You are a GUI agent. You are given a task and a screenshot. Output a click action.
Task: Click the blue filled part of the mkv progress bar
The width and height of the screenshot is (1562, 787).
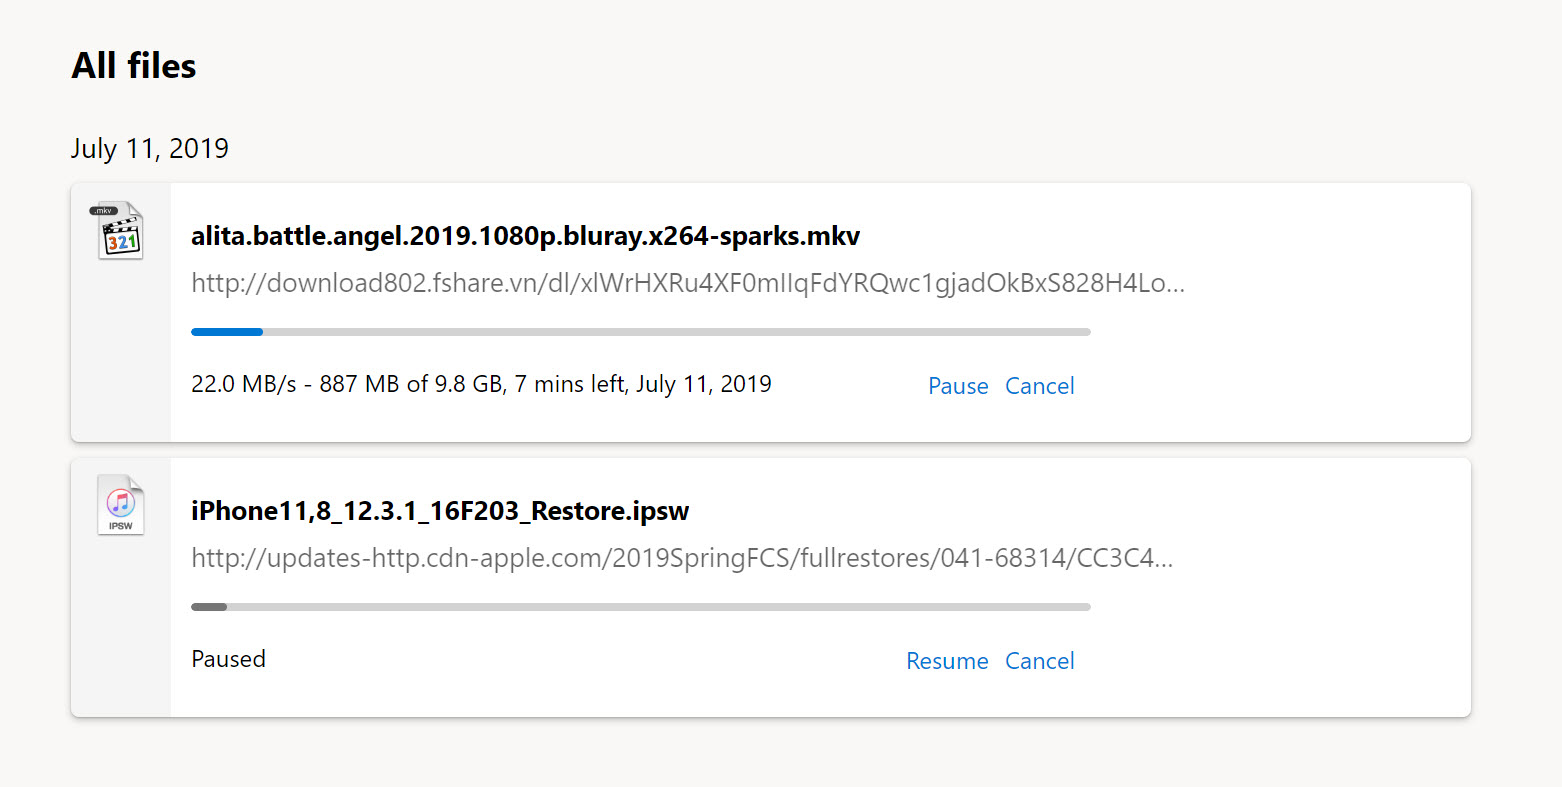(x=227, y=332)
